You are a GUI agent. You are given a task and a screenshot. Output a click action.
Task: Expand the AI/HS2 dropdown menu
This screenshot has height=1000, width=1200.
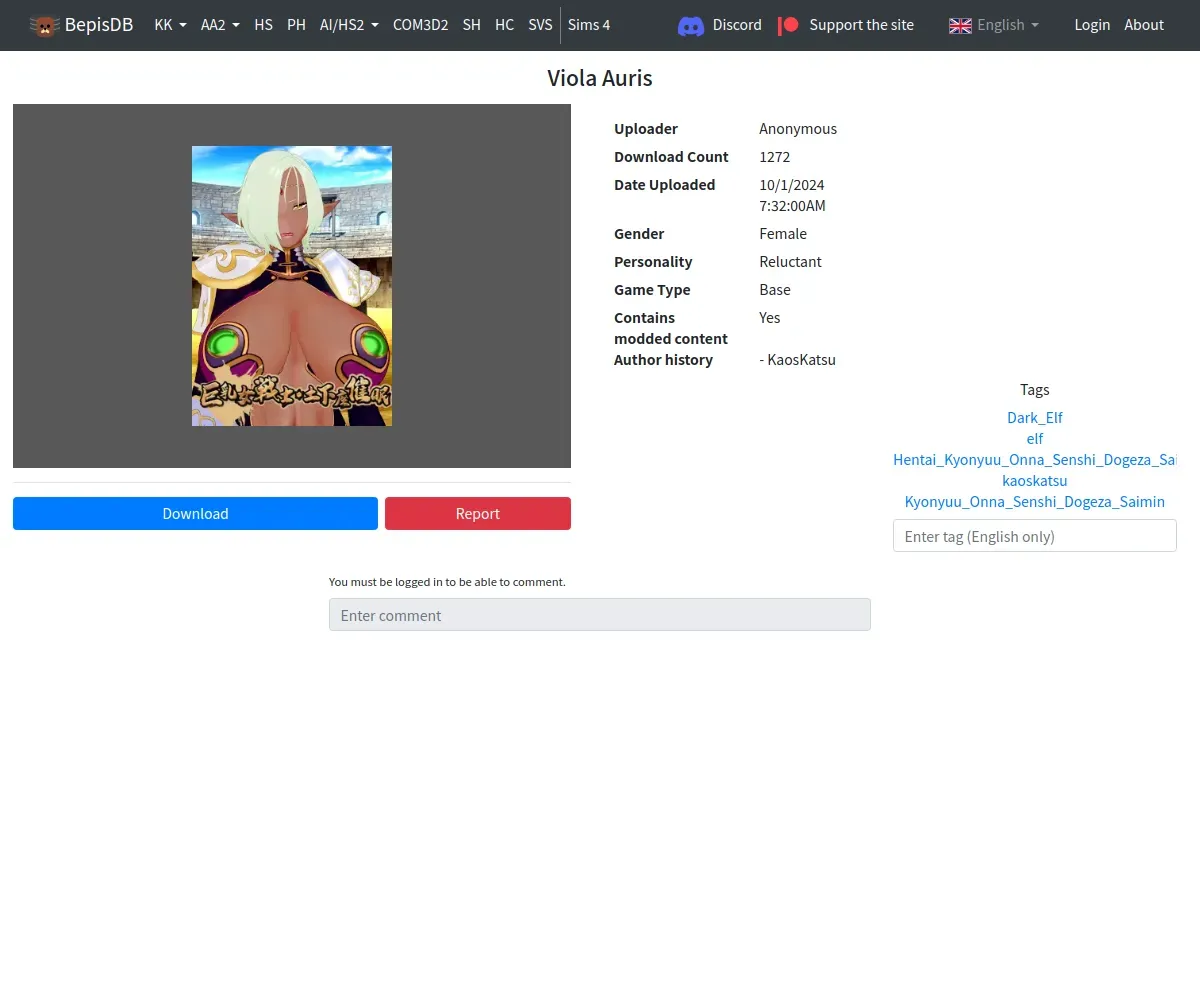[349, 25]
